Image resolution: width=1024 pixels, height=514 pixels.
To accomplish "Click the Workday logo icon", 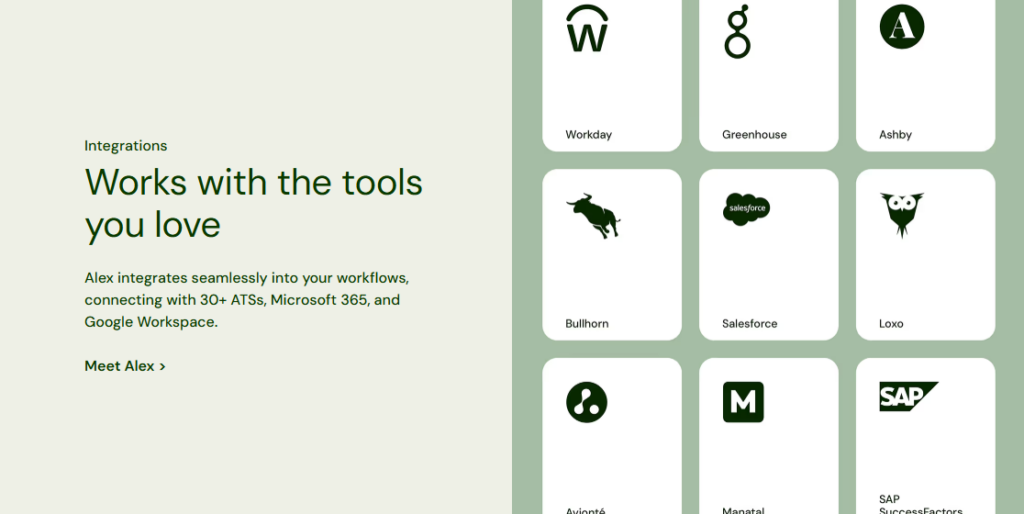I will (587, 28).
